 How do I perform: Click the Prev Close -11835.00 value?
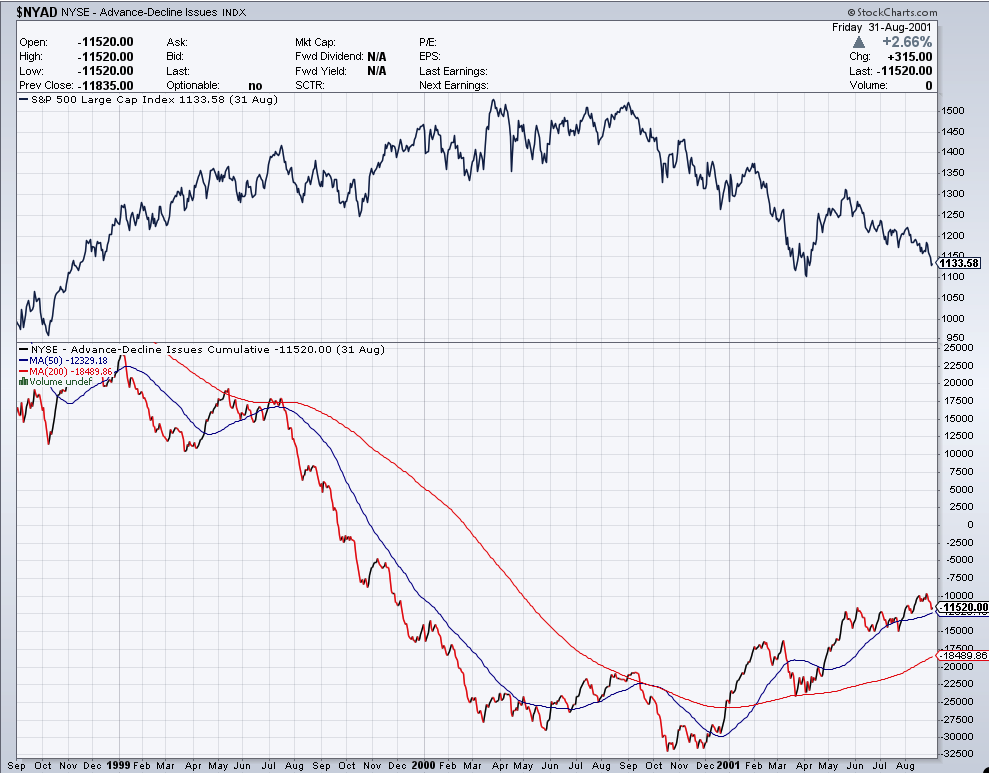[106, 86]
